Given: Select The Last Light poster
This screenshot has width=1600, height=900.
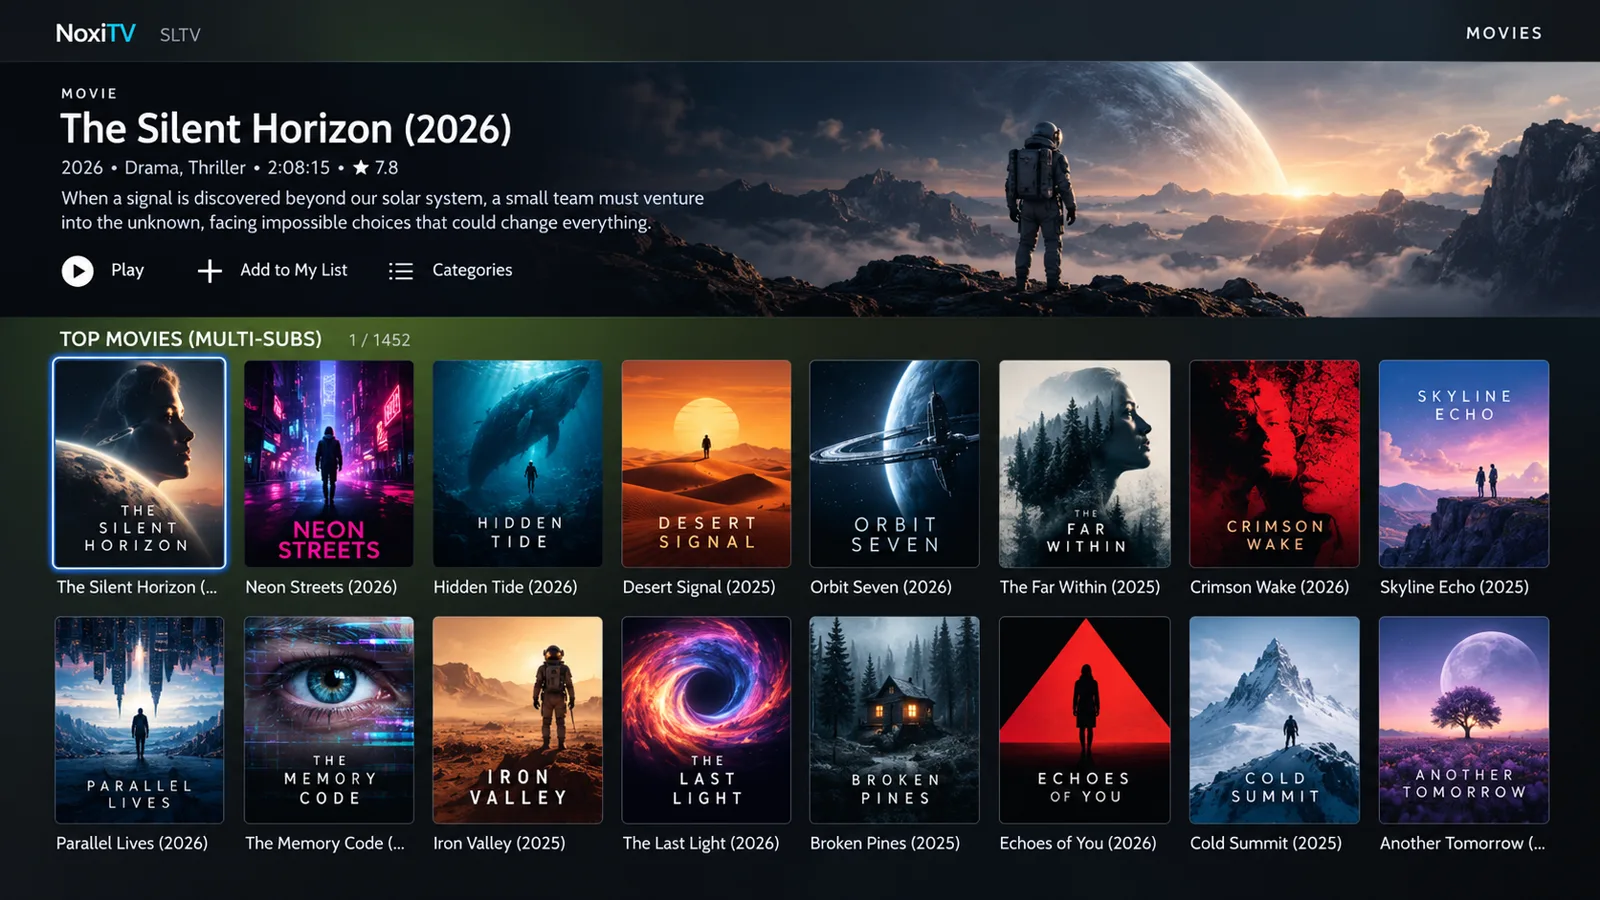Looking at the screenshot, I should 706,720.
